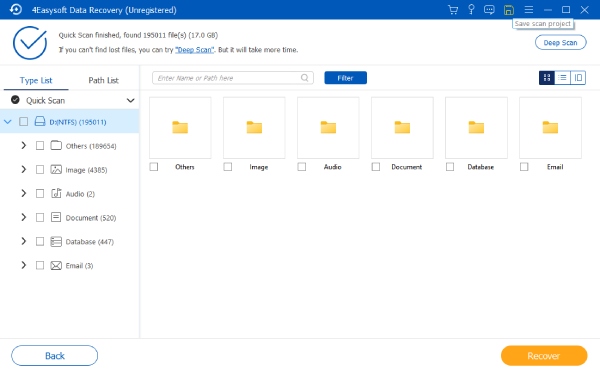
Task: Tick the checkbox under Others folder thumbnail
Action: (x=154, y=167)
